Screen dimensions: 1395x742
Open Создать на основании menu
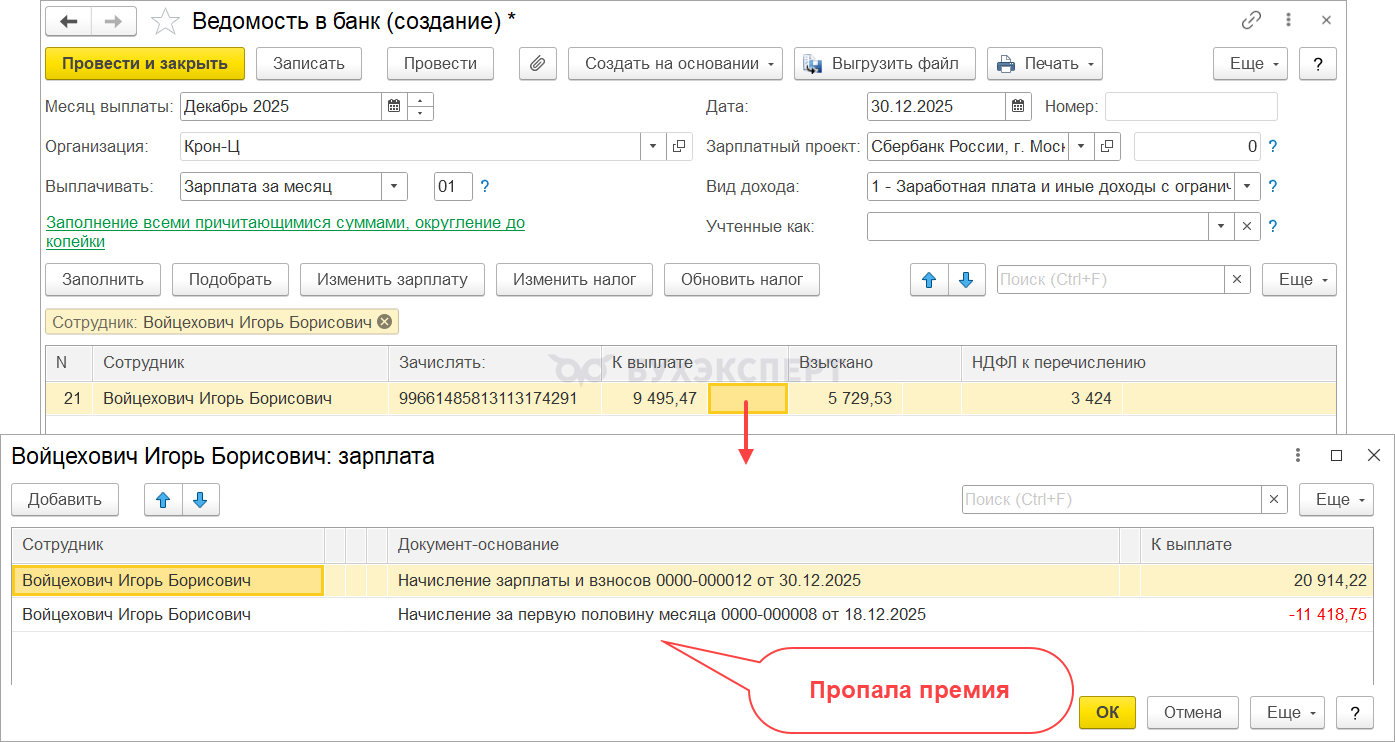coord(674,64)
